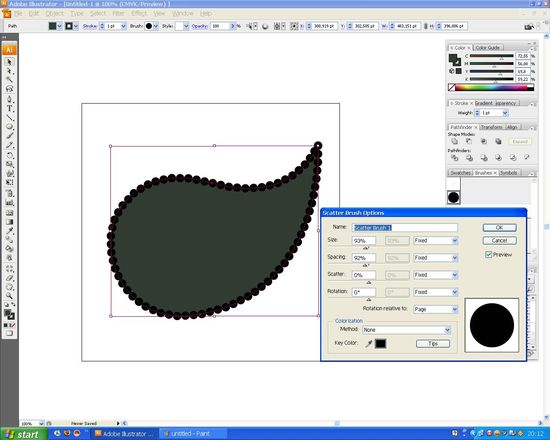Select the Warp tool
The image size is (550, 440).
coord(9,173)
